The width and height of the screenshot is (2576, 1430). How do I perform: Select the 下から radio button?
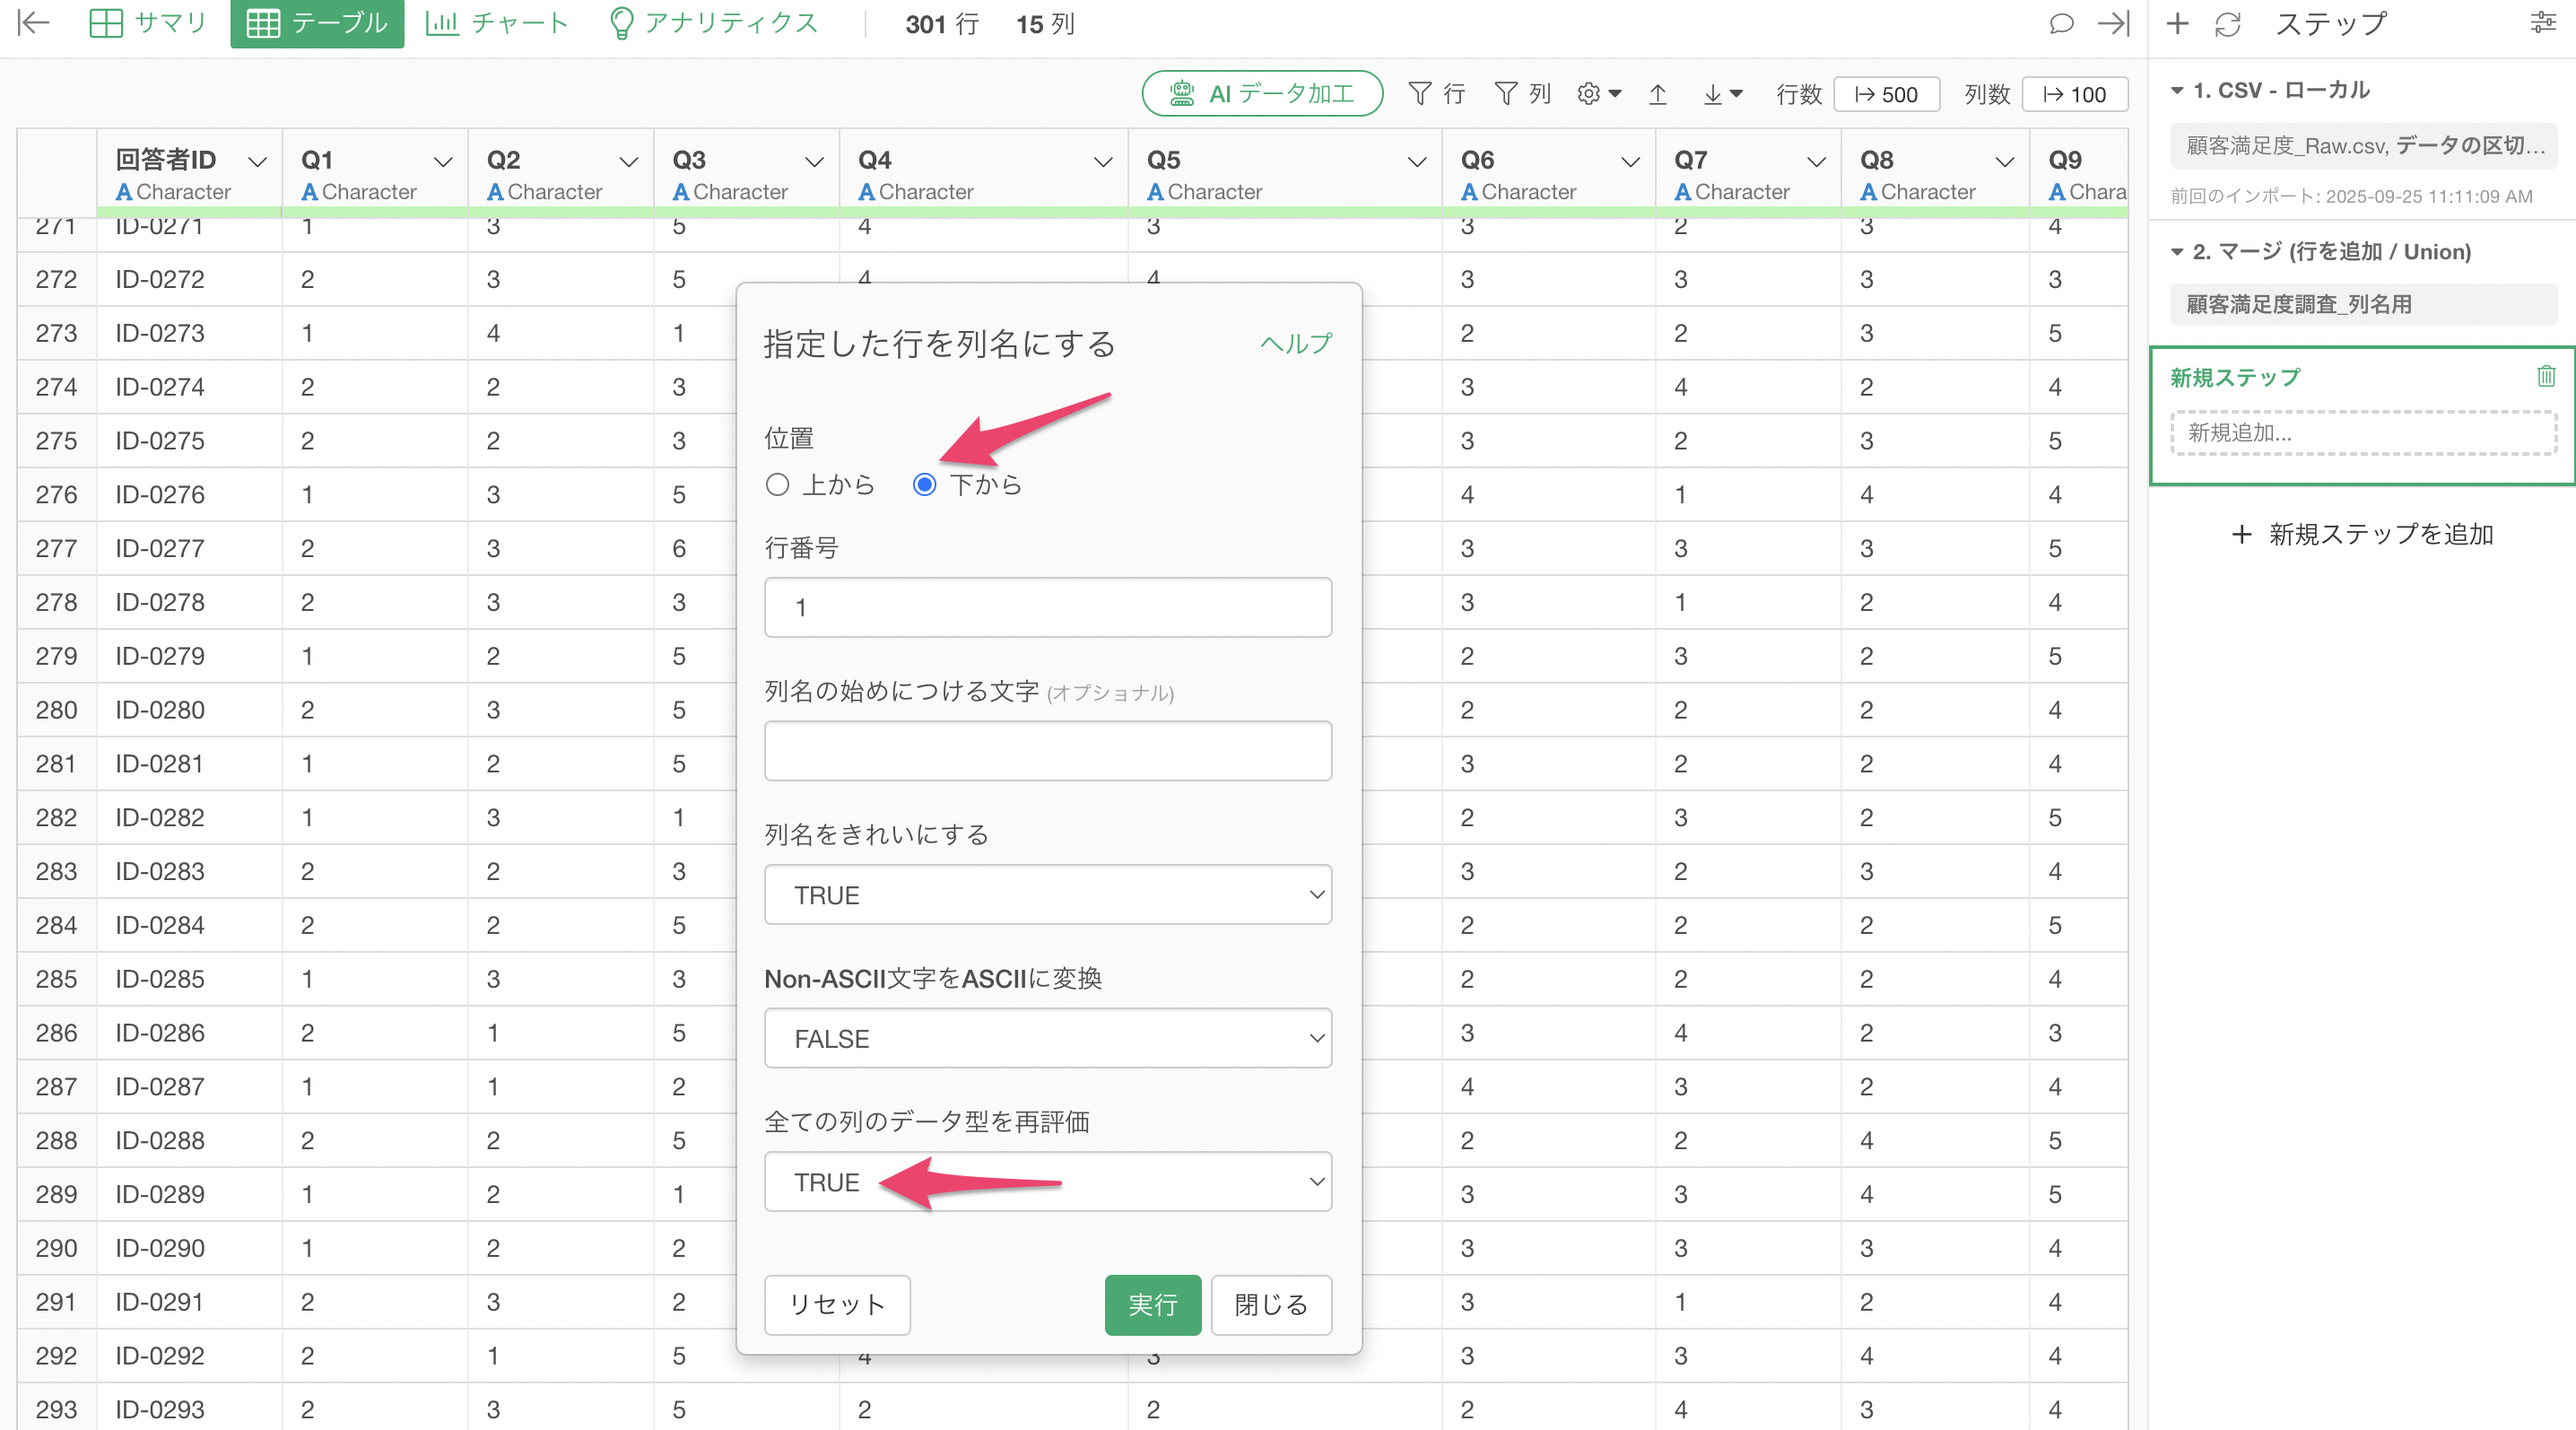(924, 485)
